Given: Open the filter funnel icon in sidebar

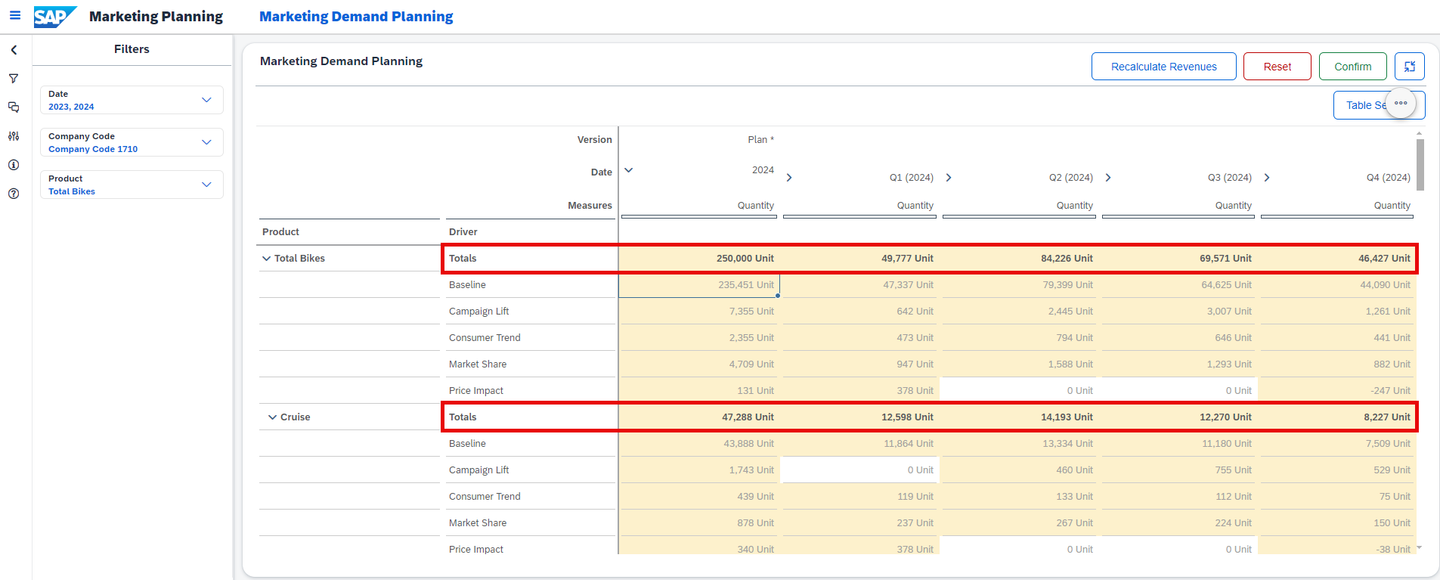Looking at the screenshot, I should coord(14,78).
